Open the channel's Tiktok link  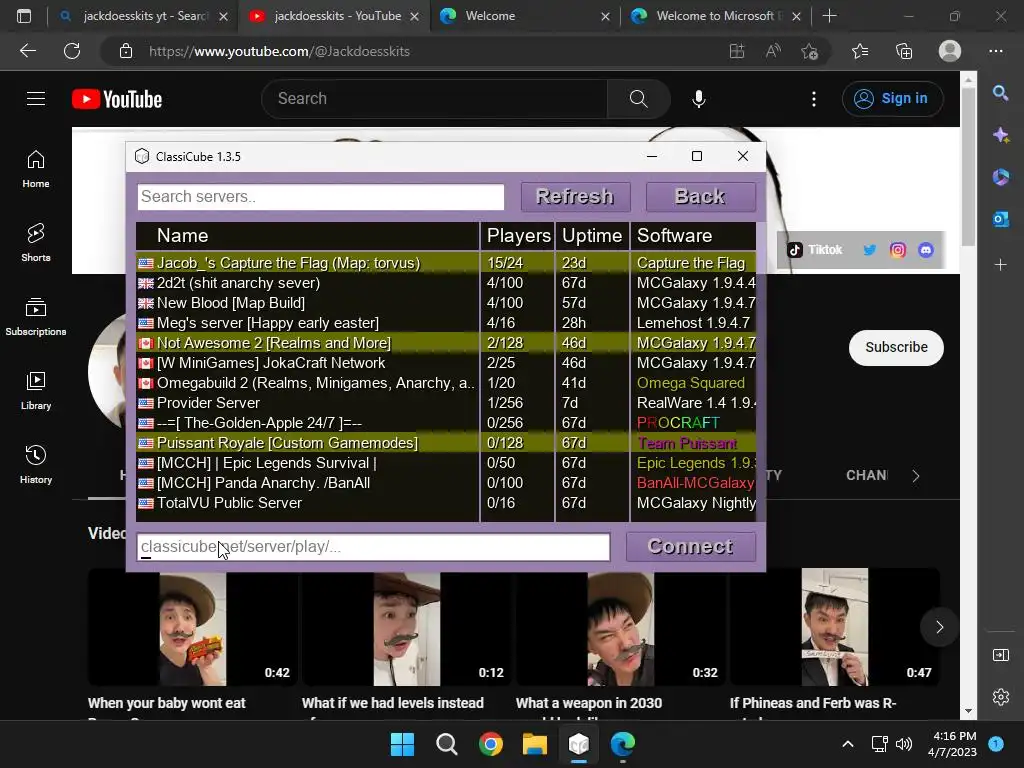(815, 249)
